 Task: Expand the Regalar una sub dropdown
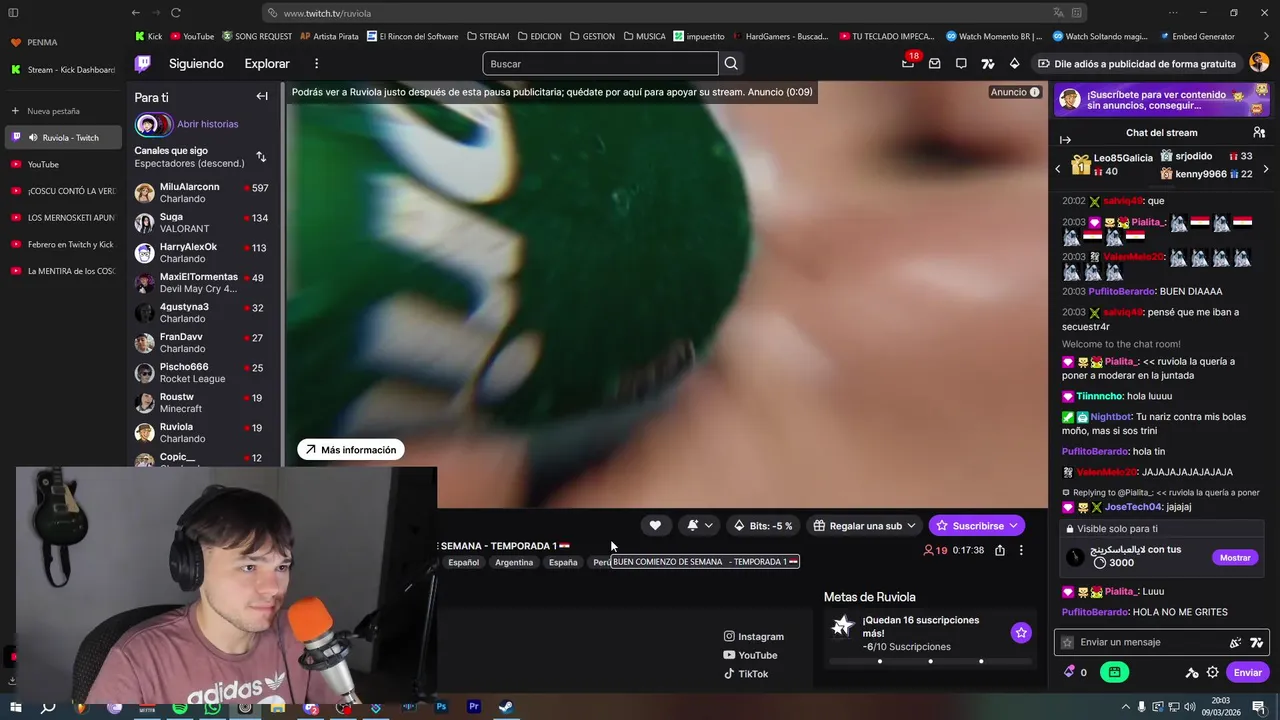(911, 525)
